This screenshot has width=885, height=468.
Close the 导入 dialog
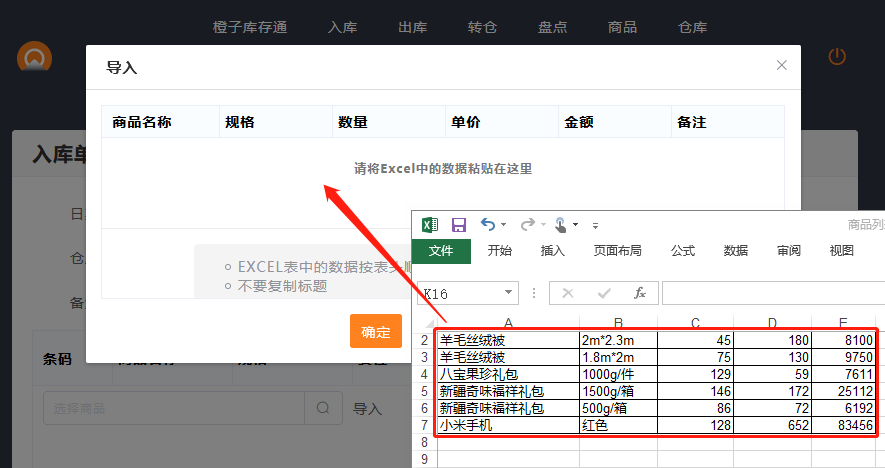782,66
